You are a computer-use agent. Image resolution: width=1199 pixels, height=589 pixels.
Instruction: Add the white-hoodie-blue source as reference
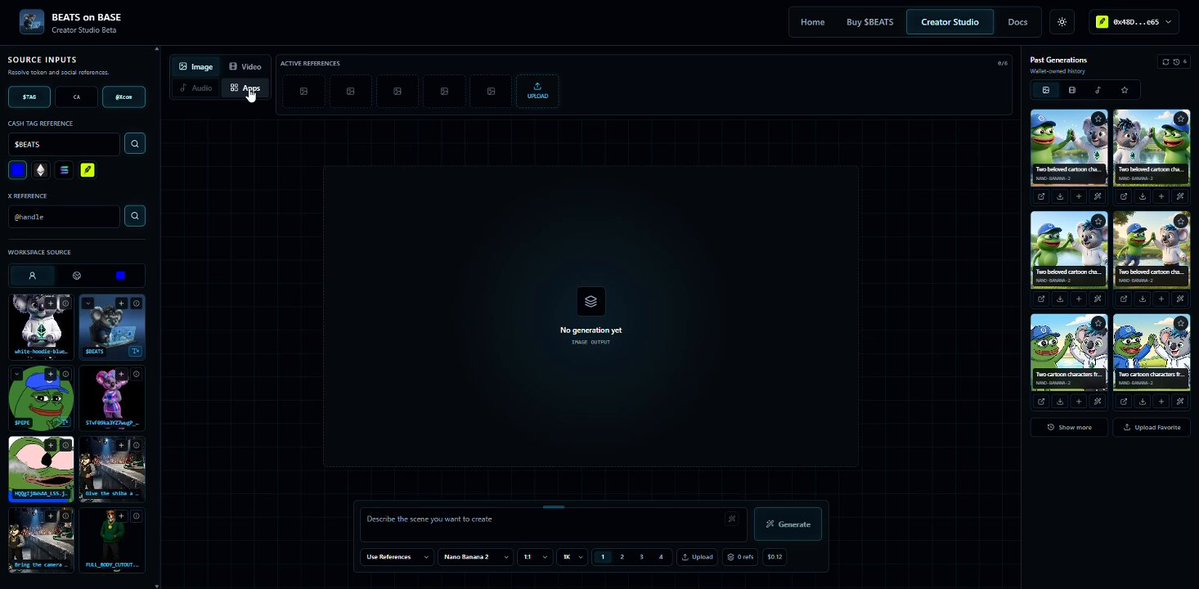50,304
